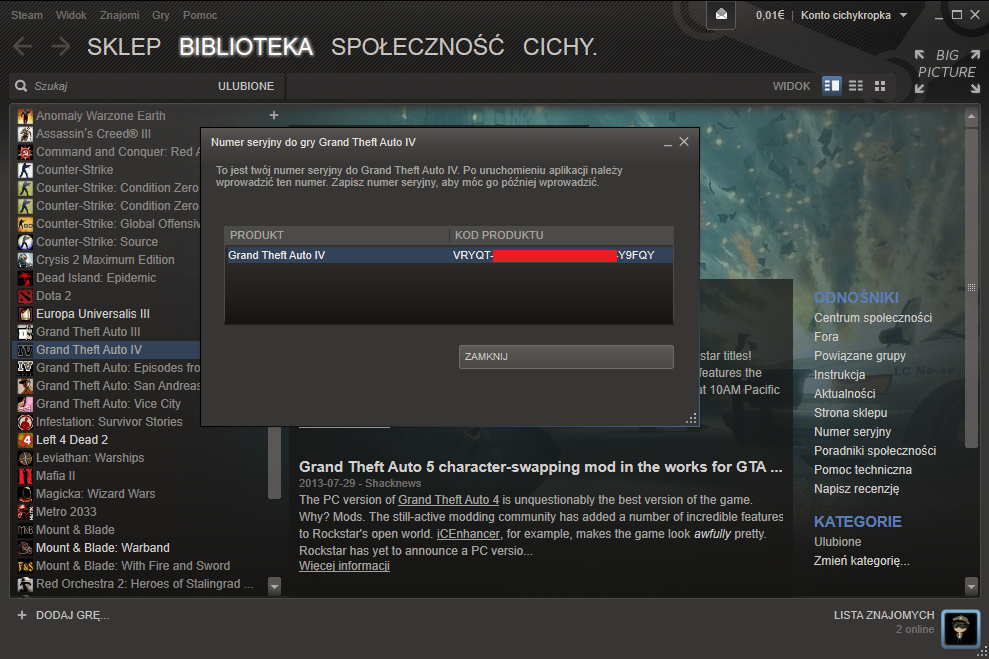Open the Ulubione library filter dropdown

(x=246, y=86)
